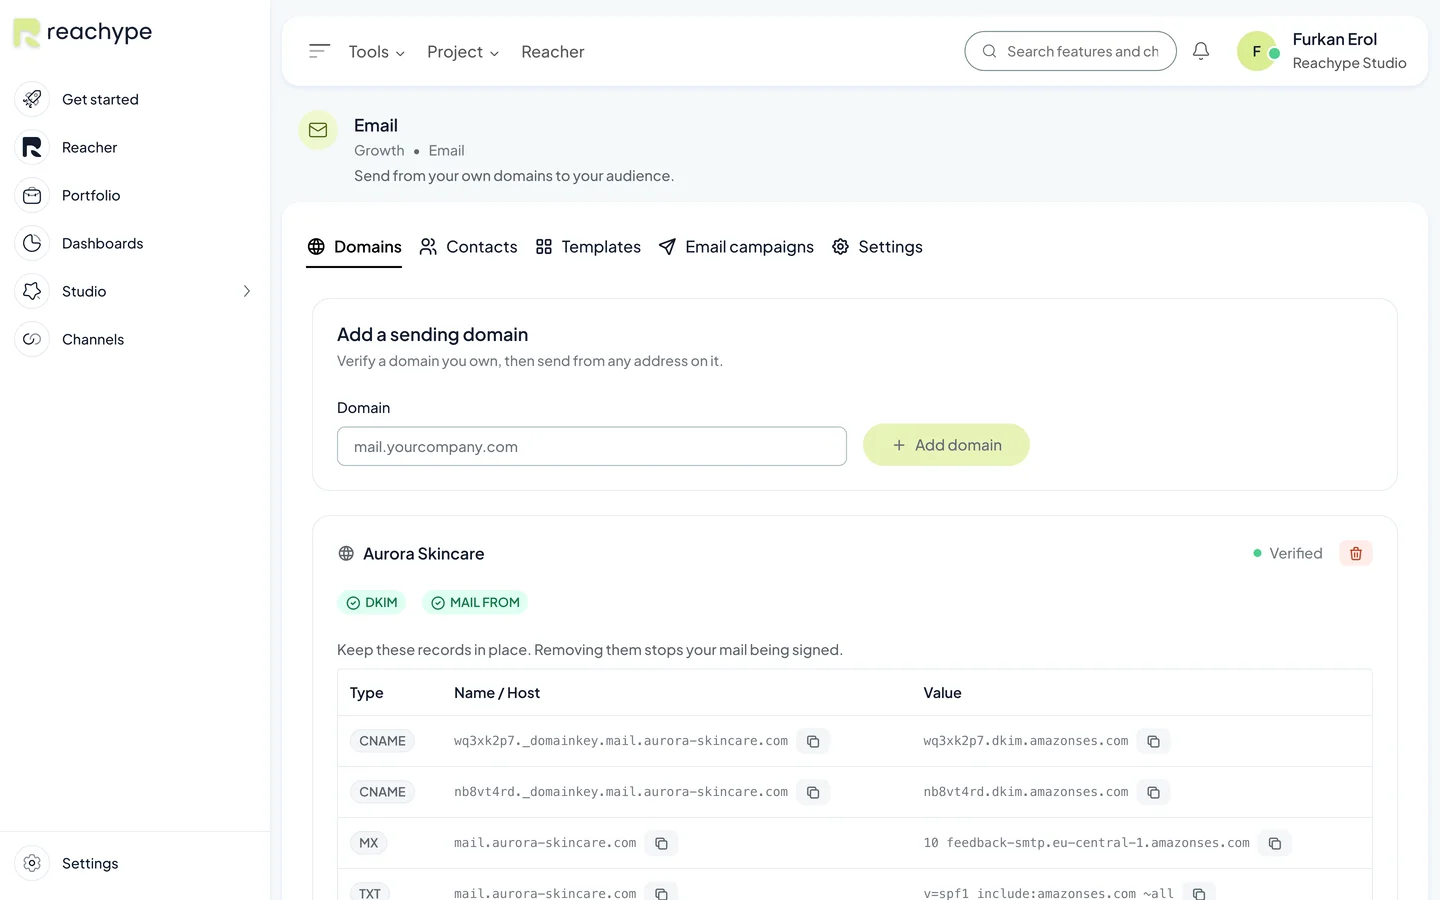Viewport: 1440px width, 900px height.
Task: Open the Project dropdown menu
Action: click(462, 52)
